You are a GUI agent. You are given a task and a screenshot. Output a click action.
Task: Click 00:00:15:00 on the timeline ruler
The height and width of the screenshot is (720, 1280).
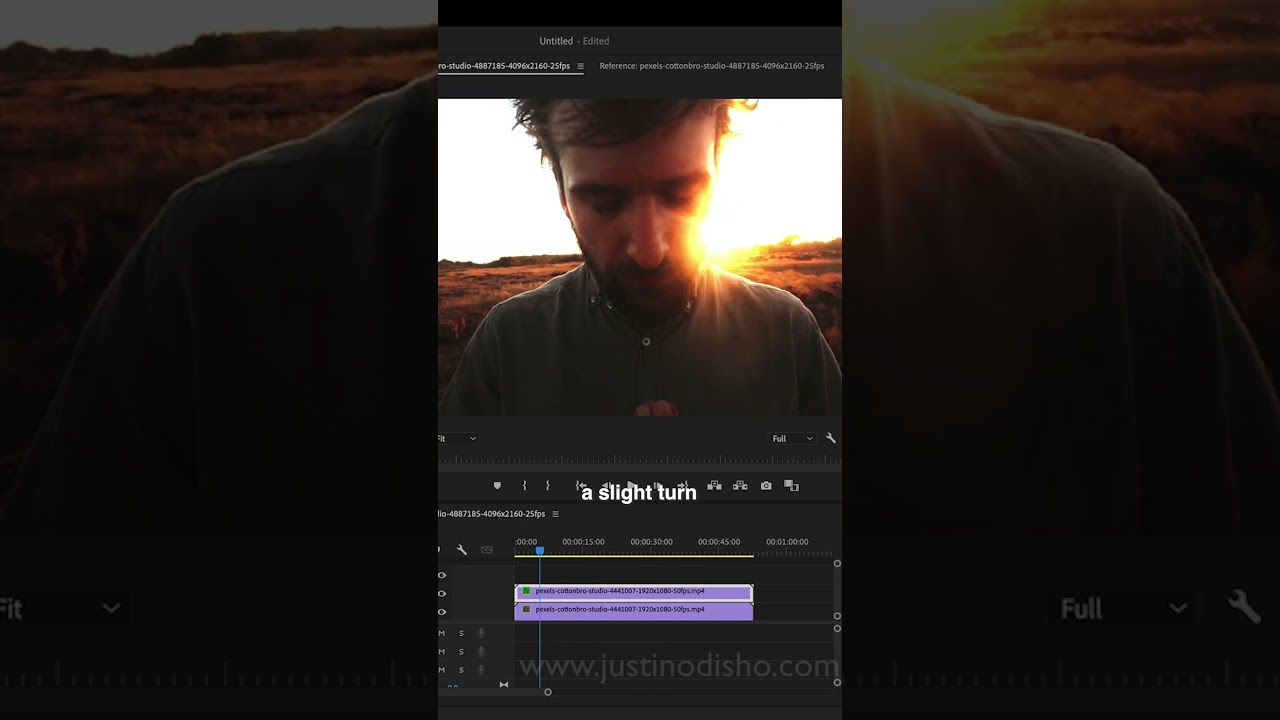coord(583,542)
